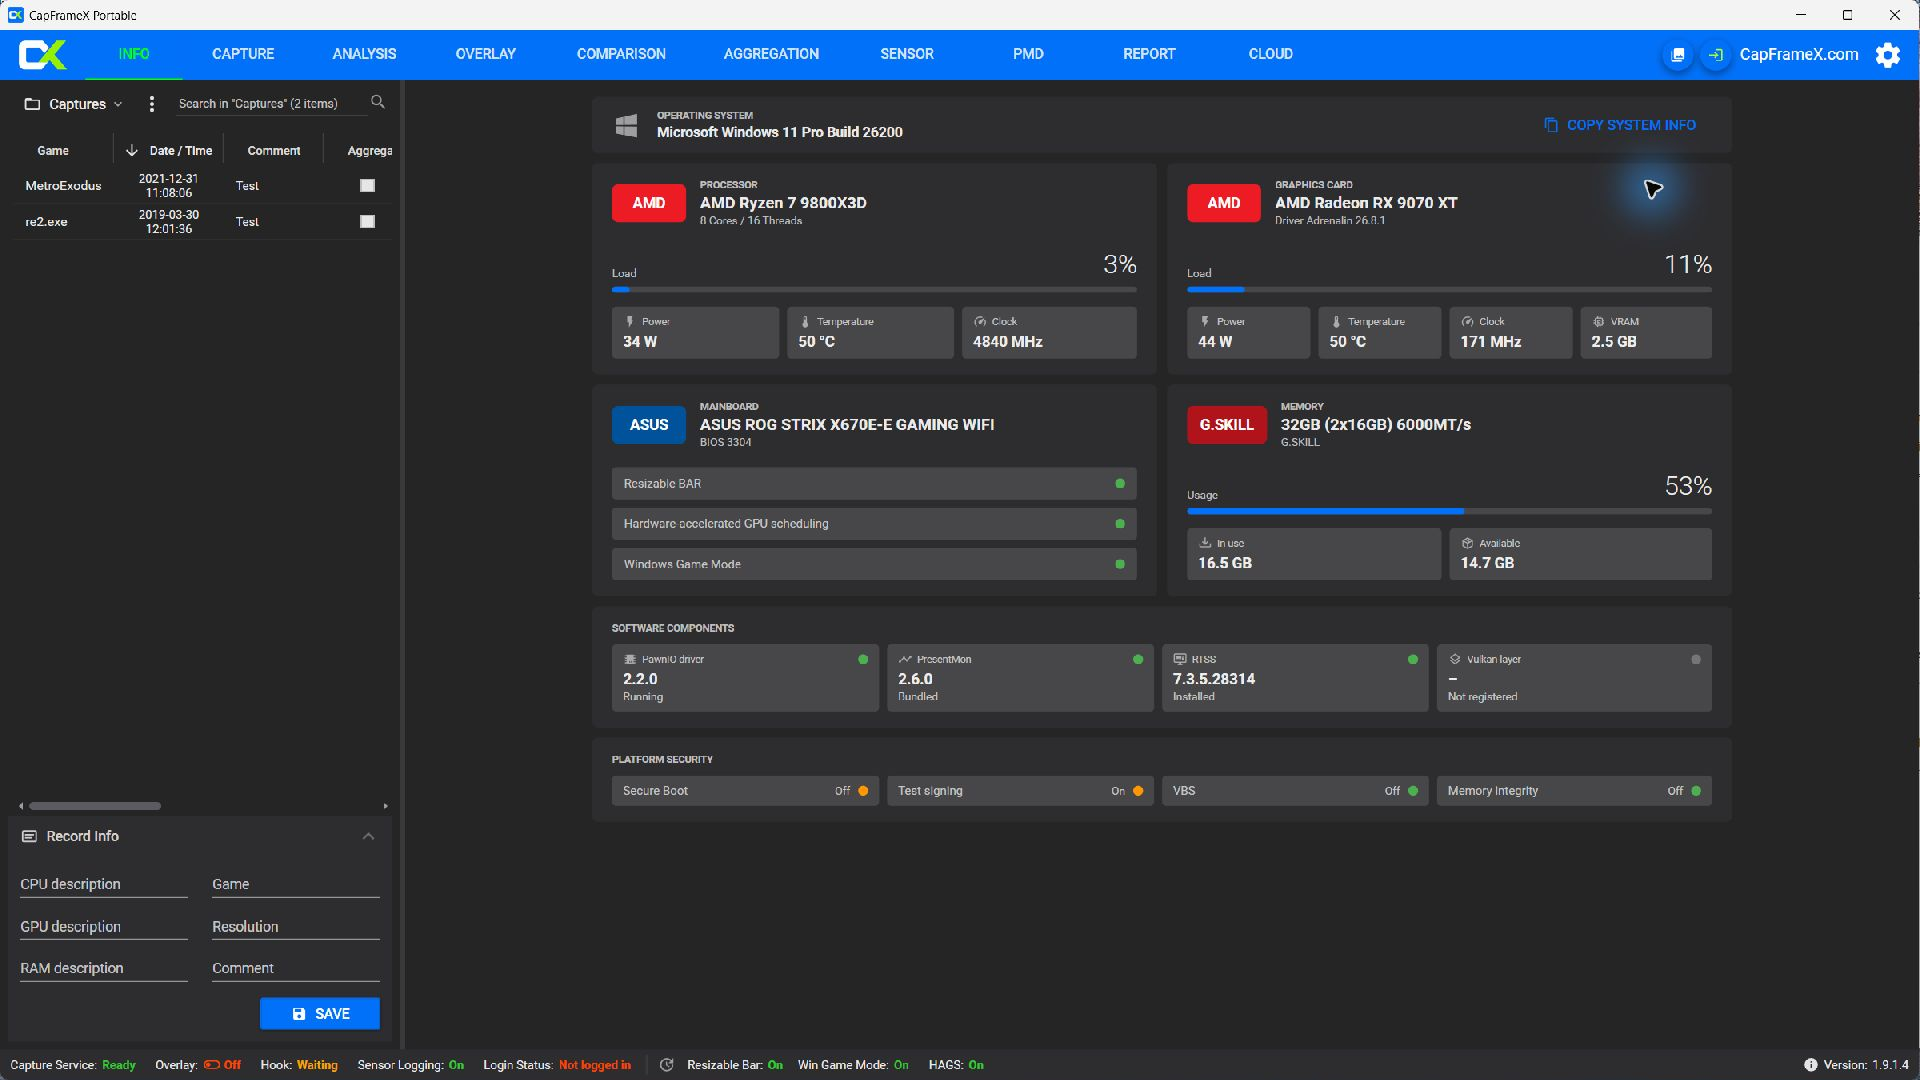The height and width of the screenshot is (1080, 1920).
Task: Click the refresh icon in the status bar
Action: click(667, 1065)
